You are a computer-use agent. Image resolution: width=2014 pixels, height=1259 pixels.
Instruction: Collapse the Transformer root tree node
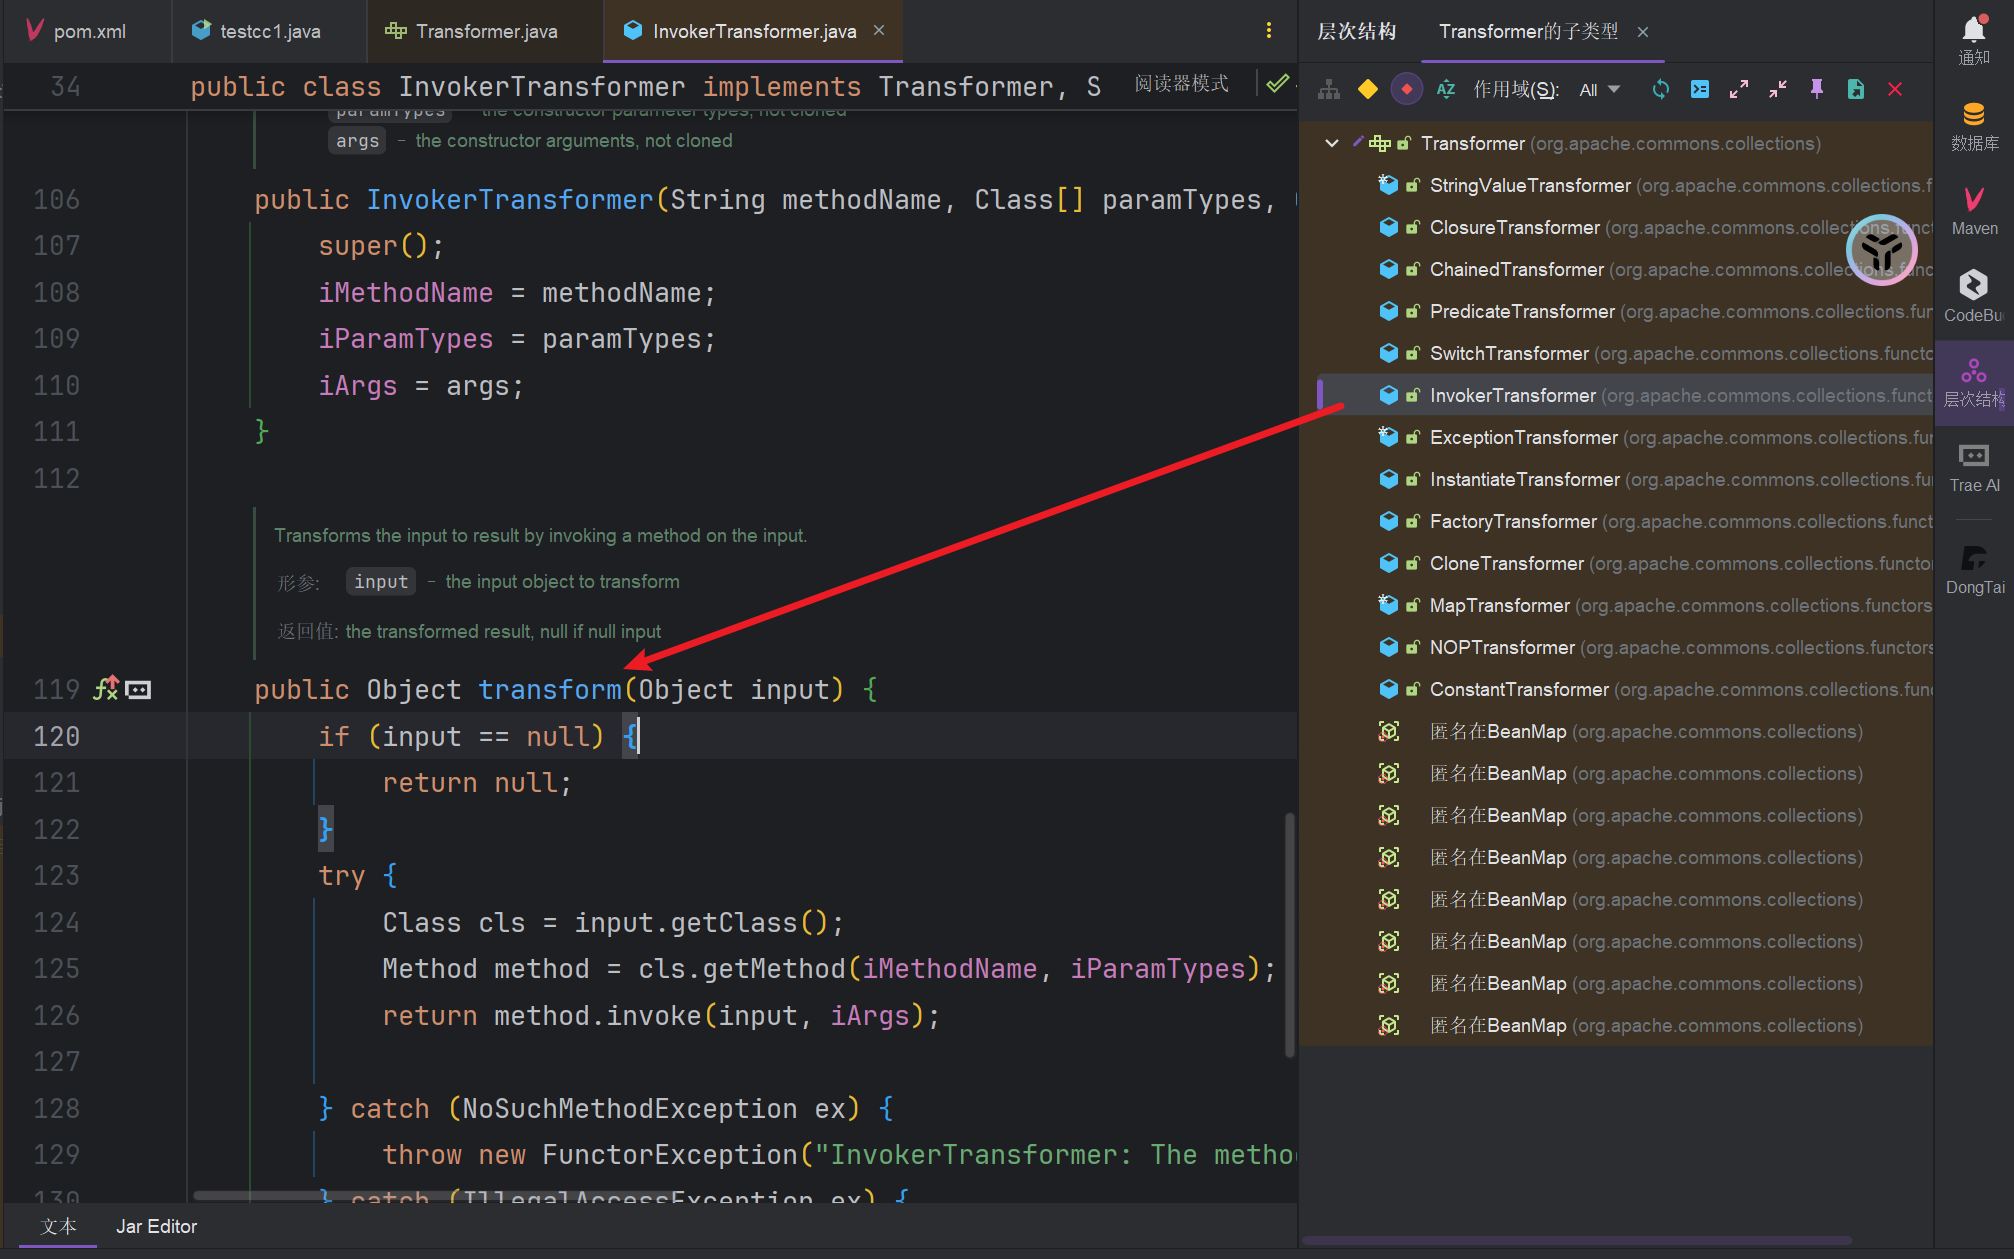pyautogui.click(x=1332, y=143)
